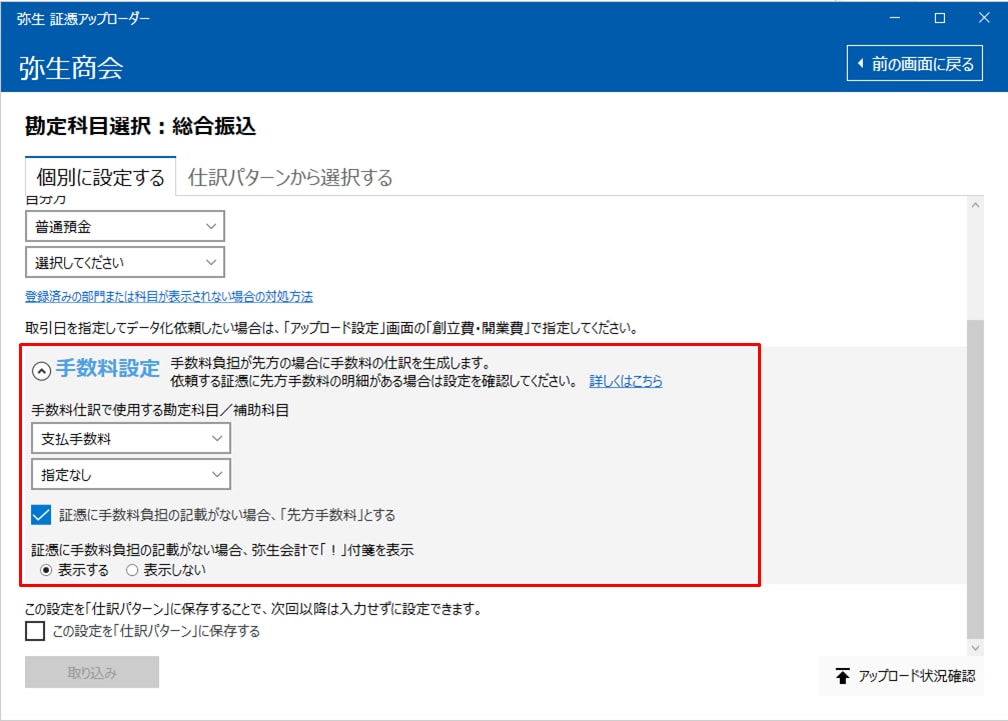Screen dimensions: 1008x721
Task: Click the scrollbar up arrow
Action: coord(975,206)
